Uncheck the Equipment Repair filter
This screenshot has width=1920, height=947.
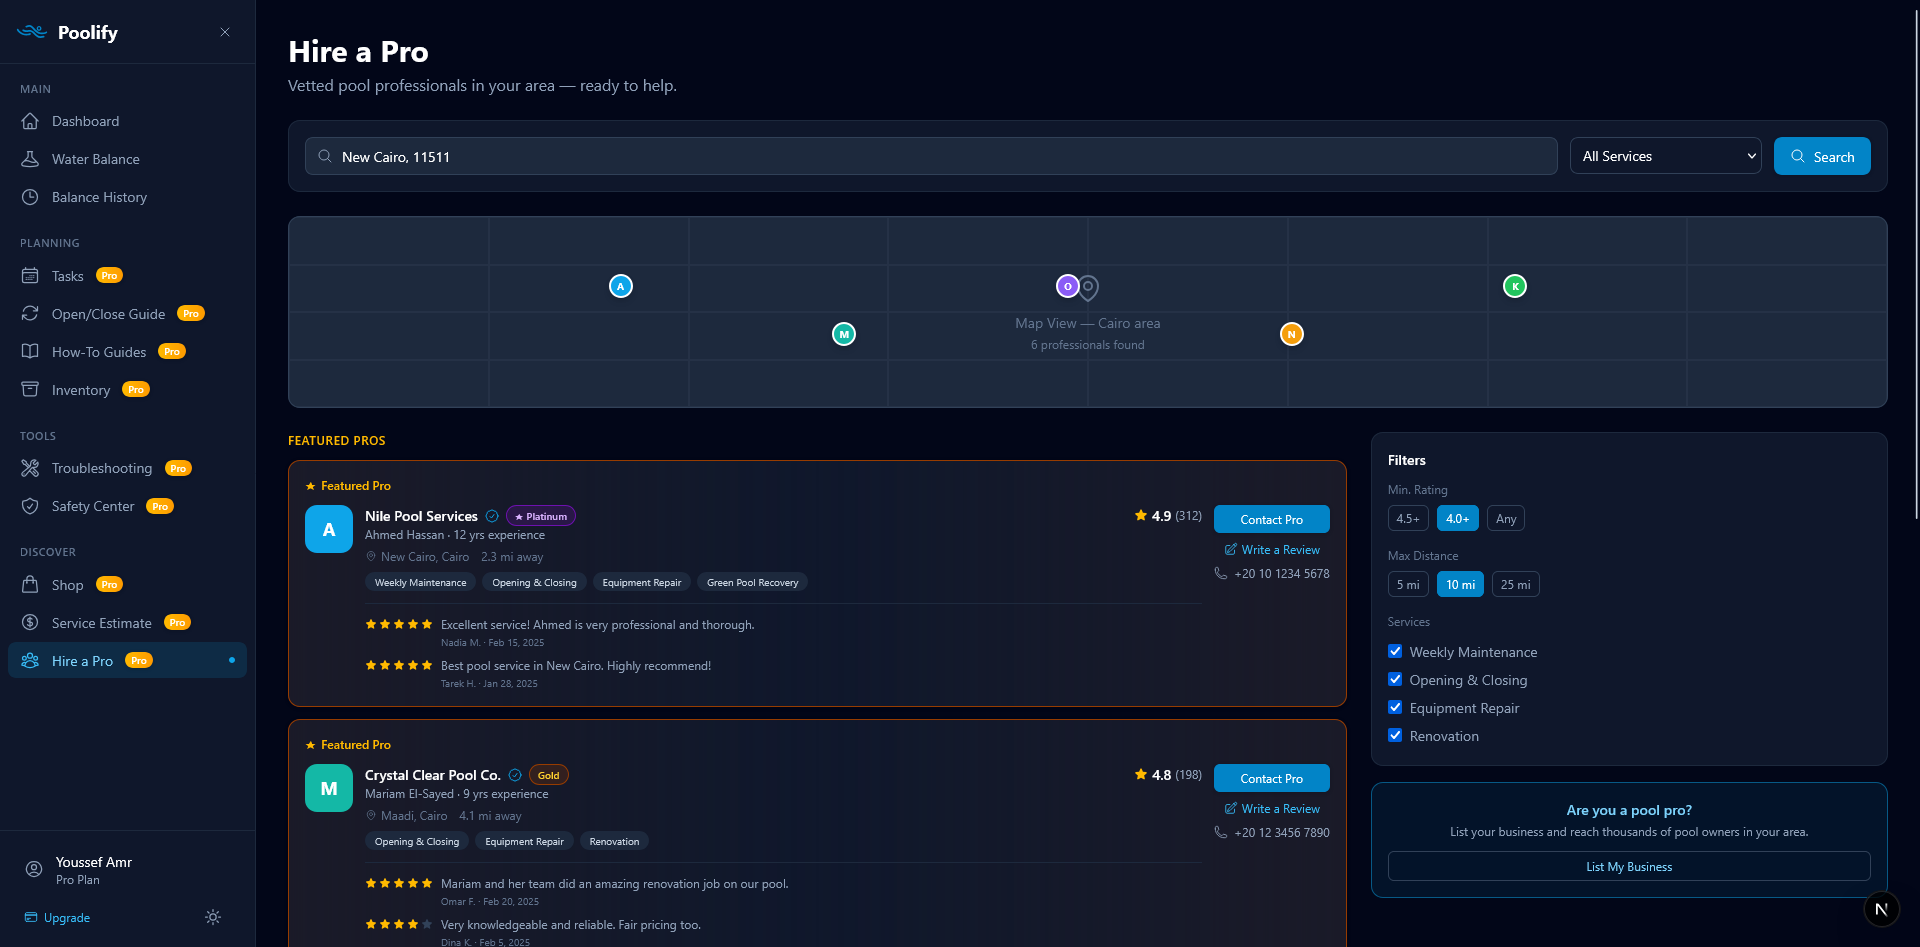click(x=1395, y=707)
